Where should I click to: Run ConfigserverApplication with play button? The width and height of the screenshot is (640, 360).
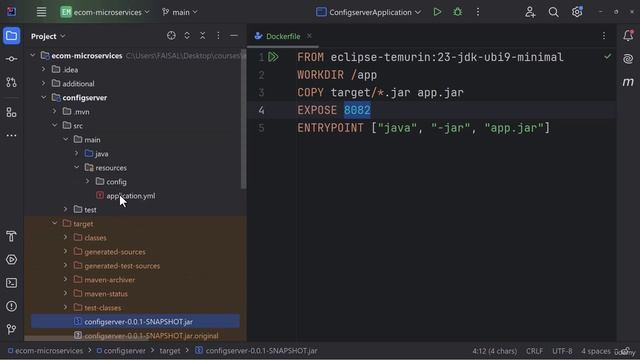tap(437, 12)
